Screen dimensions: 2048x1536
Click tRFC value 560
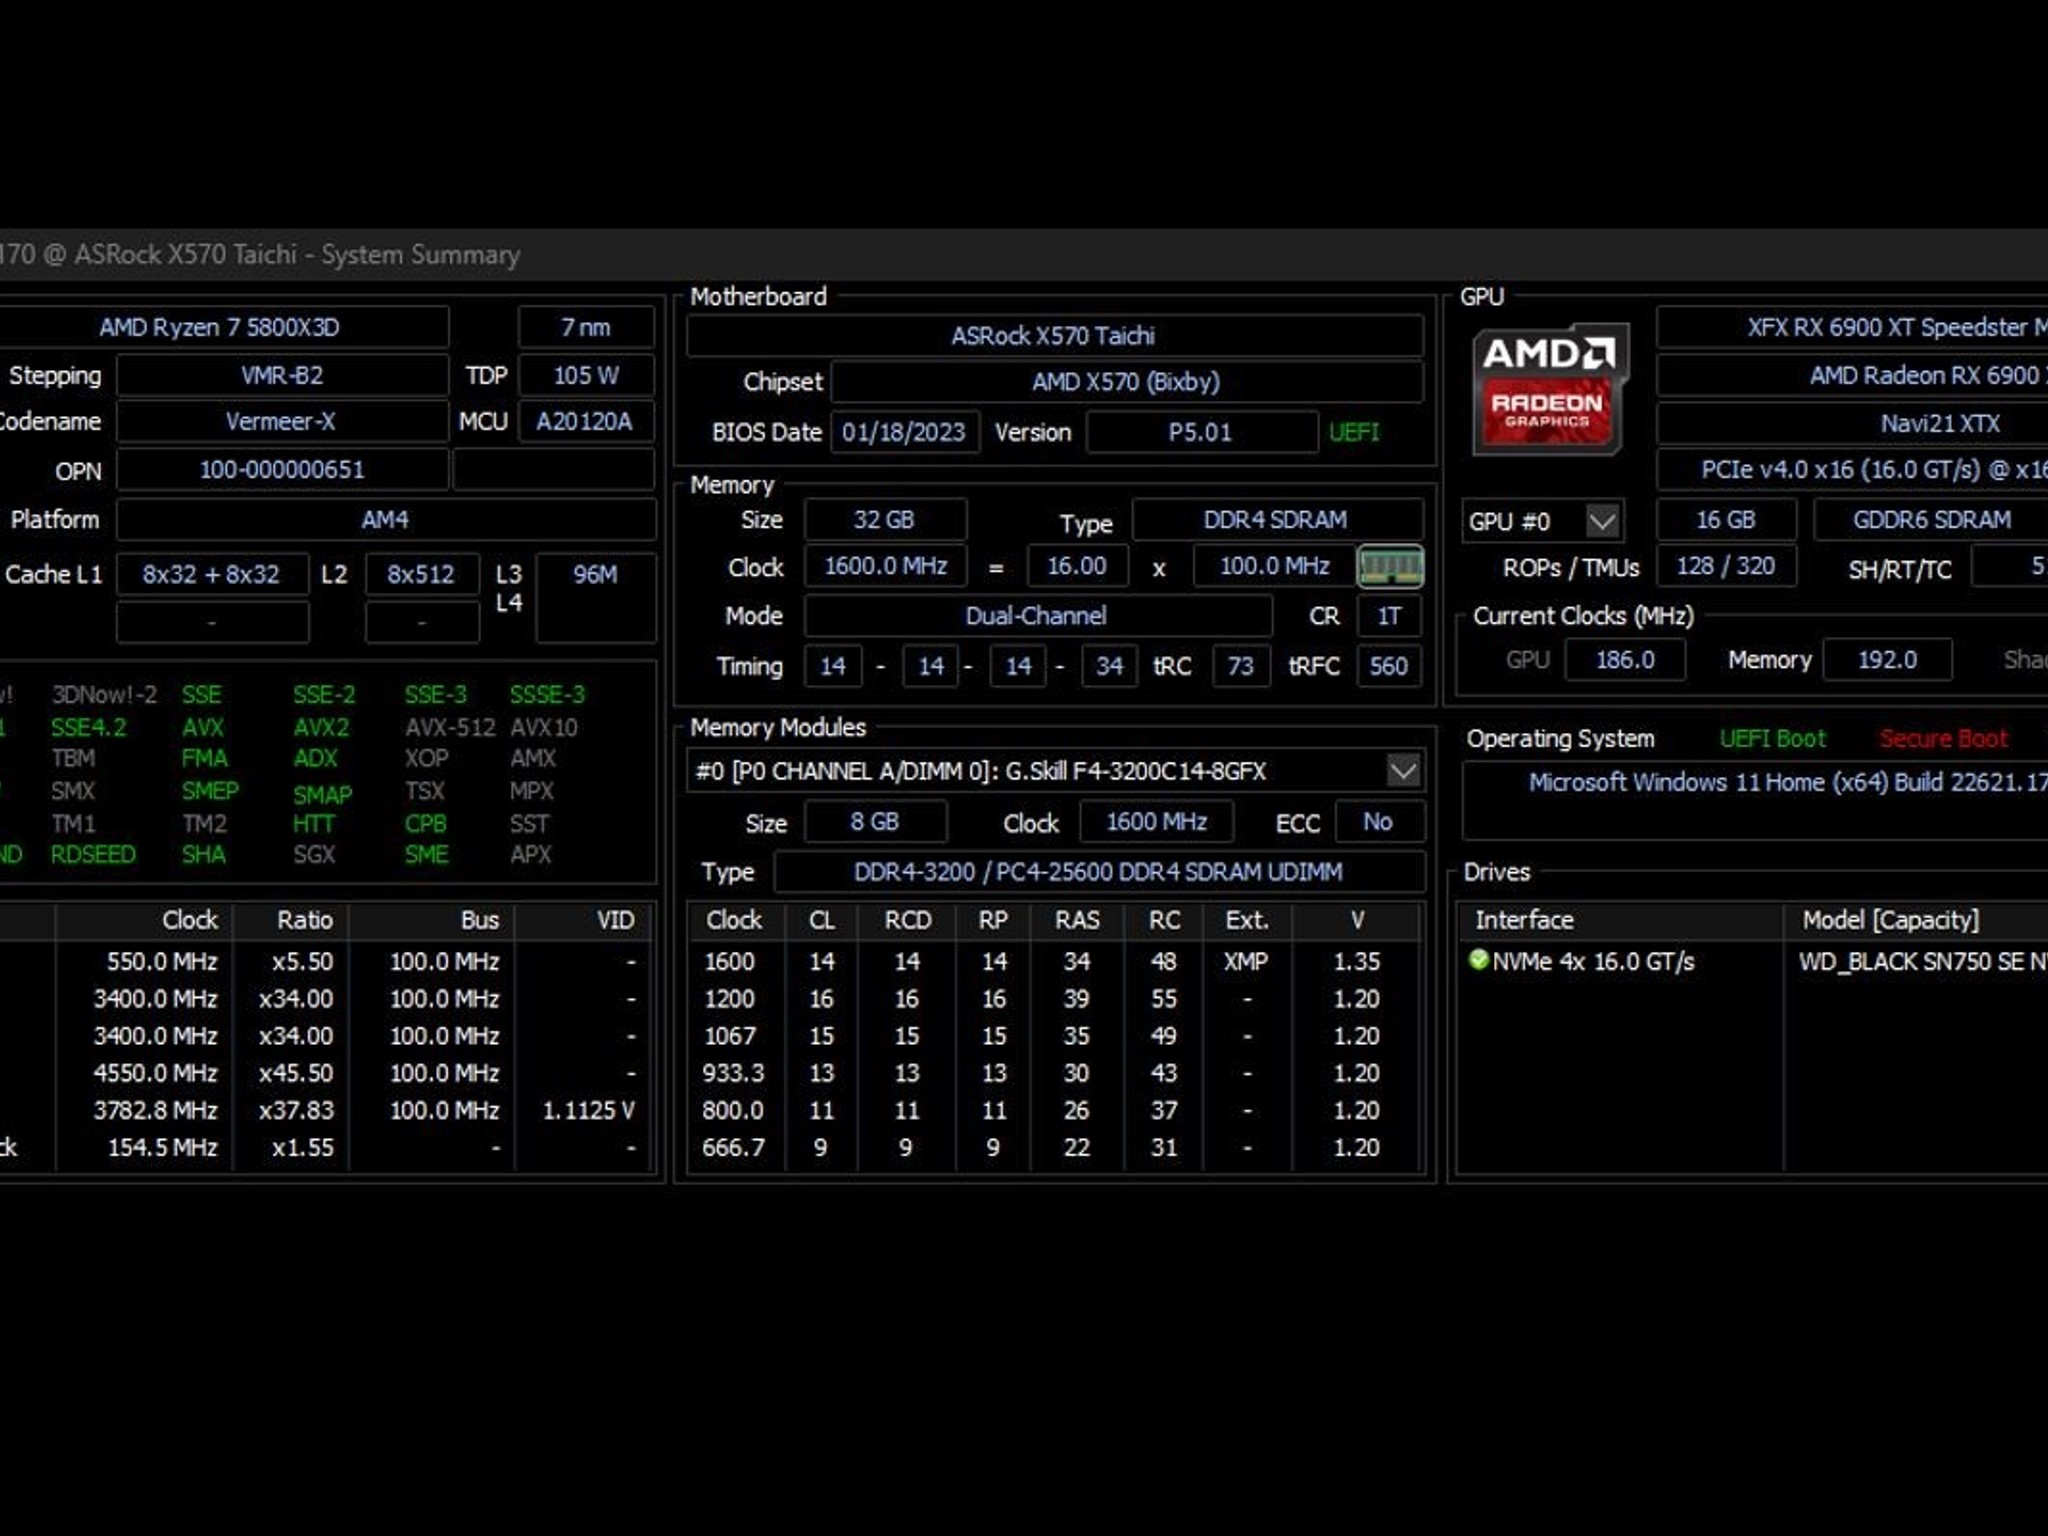click(x=1389, y=666)
